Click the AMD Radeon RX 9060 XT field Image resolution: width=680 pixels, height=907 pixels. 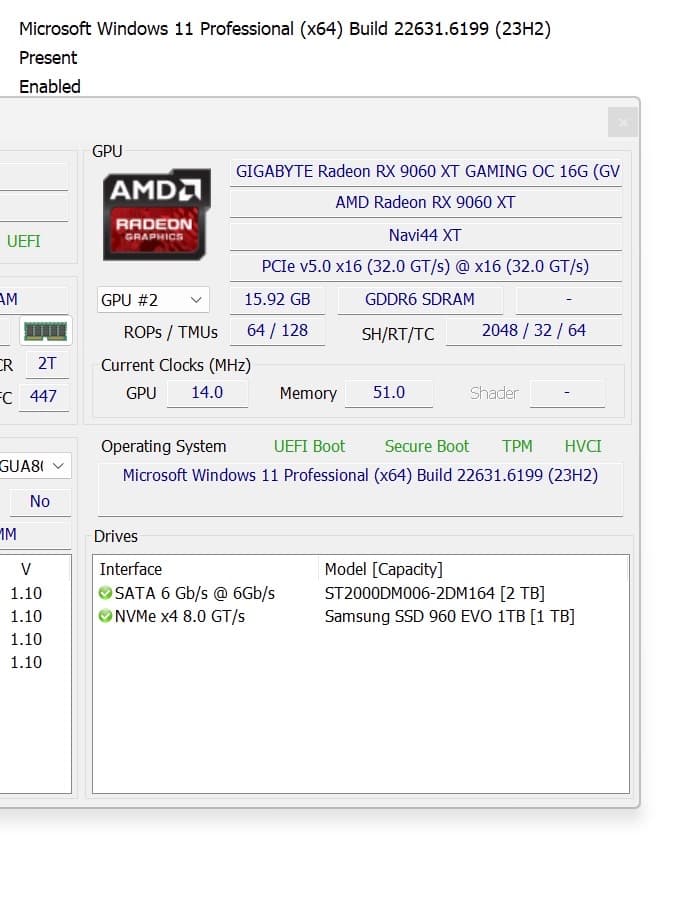coord(426,202)
